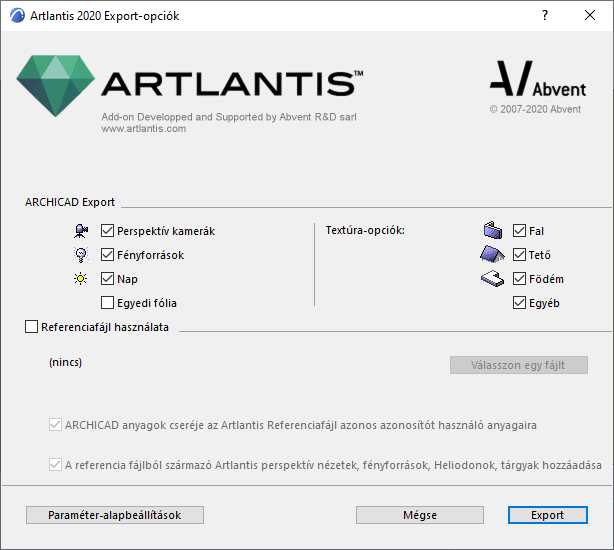The height and width of the screenshot is (550, 614).
Task: Click the Mégse button
Action: point(420,515)
